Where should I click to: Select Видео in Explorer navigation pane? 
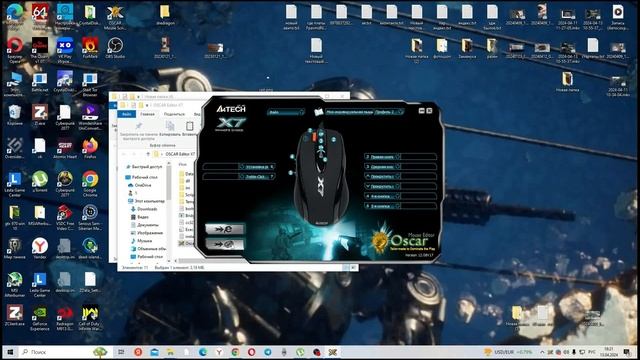click(139, 217)
